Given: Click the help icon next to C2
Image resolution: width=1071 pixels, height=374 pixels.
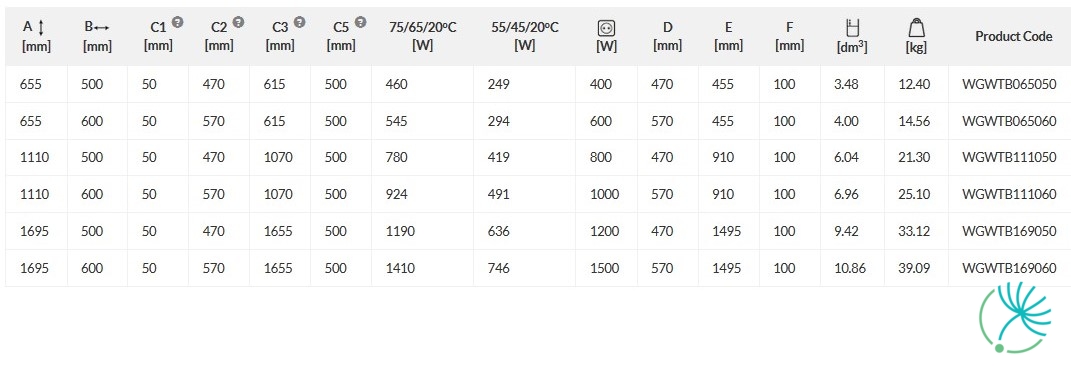Looking at the screenshot, I should (x=238, y=22).
